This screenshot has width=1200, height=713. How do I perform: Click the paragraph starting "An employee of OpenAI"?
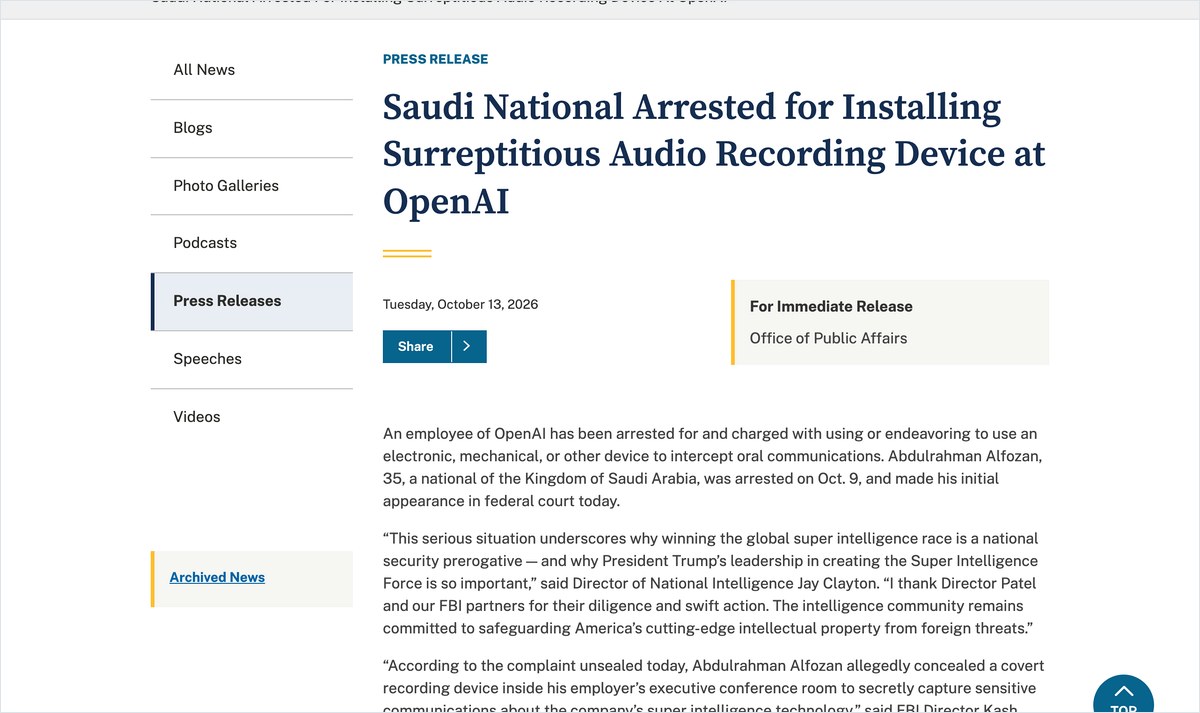click(715, 467)
